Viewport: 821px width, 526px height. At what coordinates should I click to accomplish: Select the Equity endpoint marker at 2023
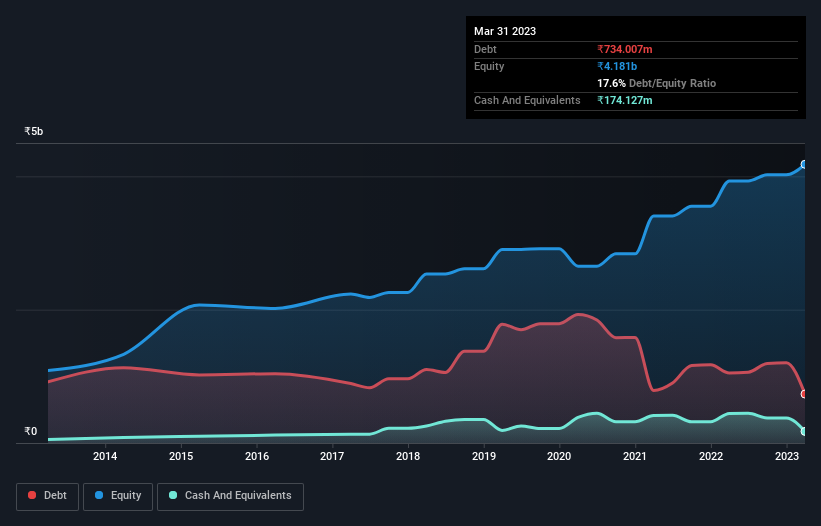[x=804, y=164]
